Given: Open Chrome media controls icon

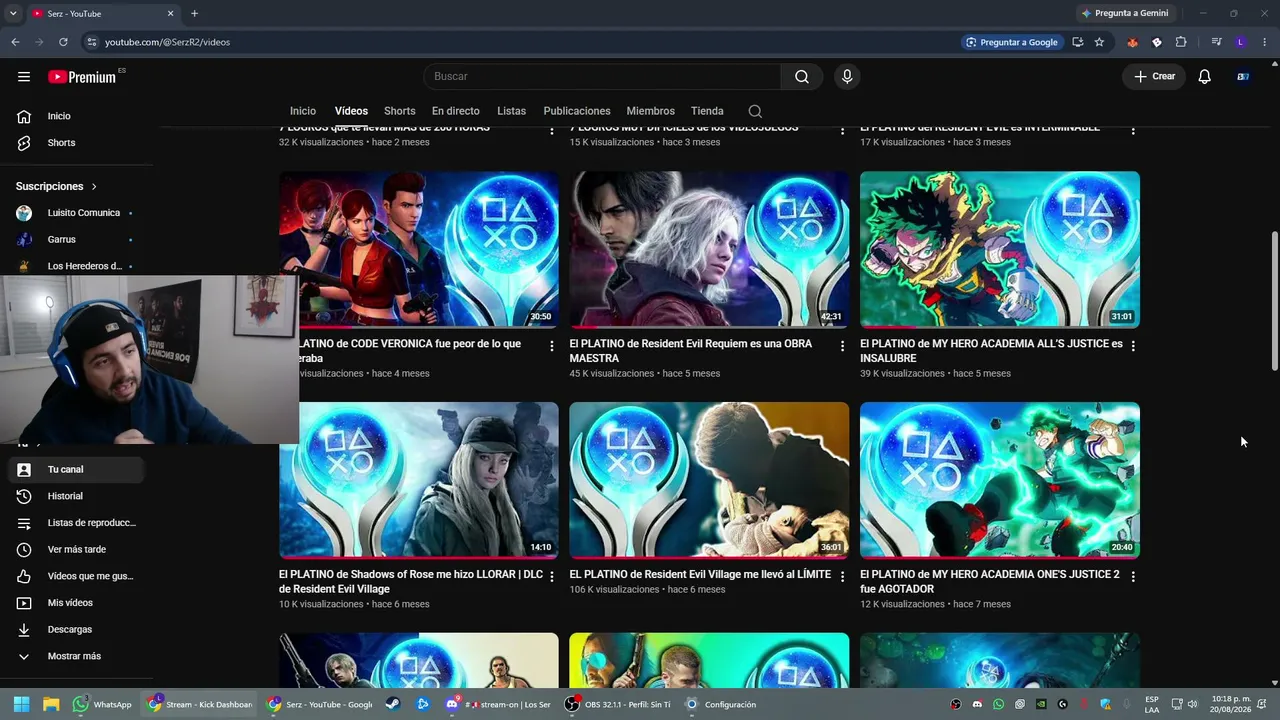Looking at the screenshot, I should click(x=1216, y=42).
